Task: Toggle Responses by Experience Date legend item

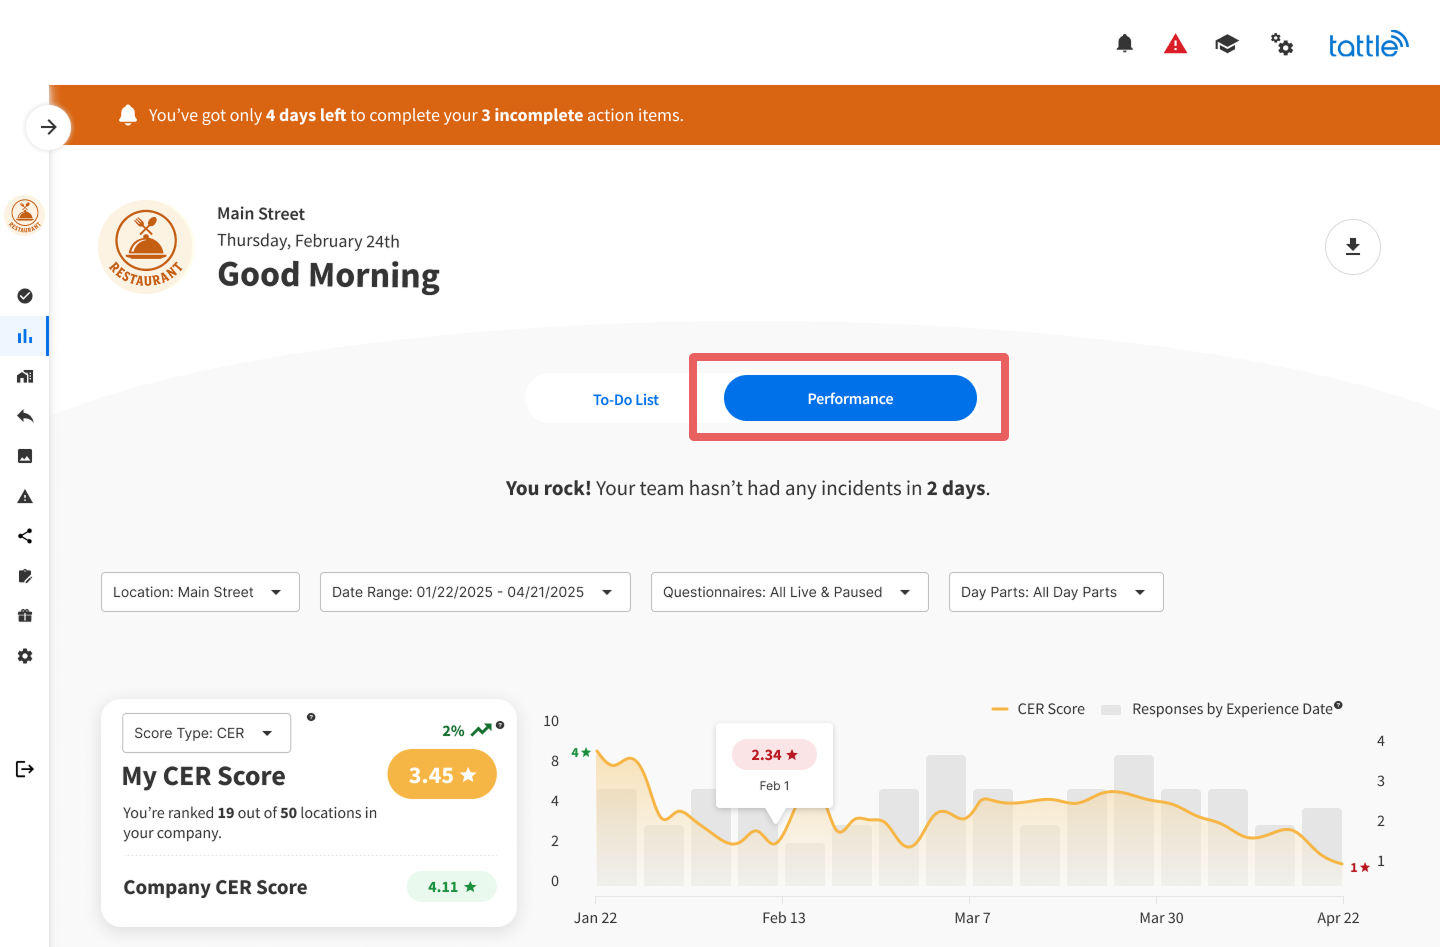Action: coord(1217,709)
